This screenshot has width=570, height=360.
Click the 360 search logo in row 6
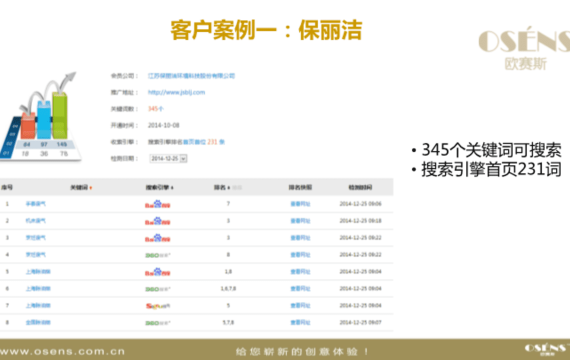tap(158, 289)
